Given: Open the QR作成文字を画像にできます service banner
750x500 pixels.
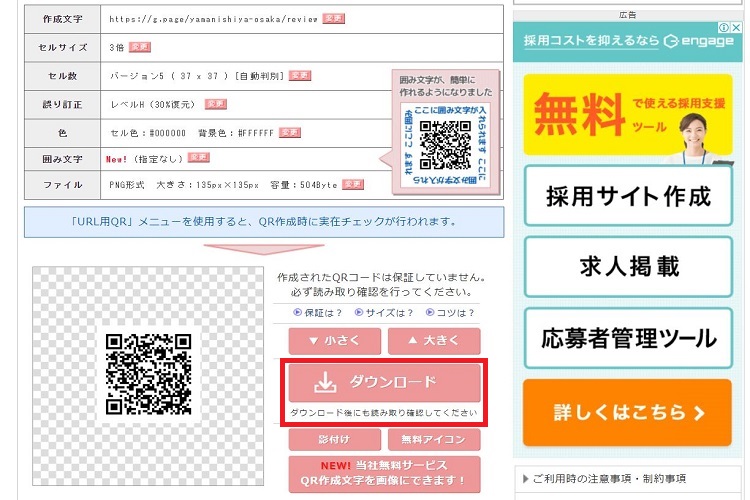Looking at the screenshot, I should click(x=385, y=474).
